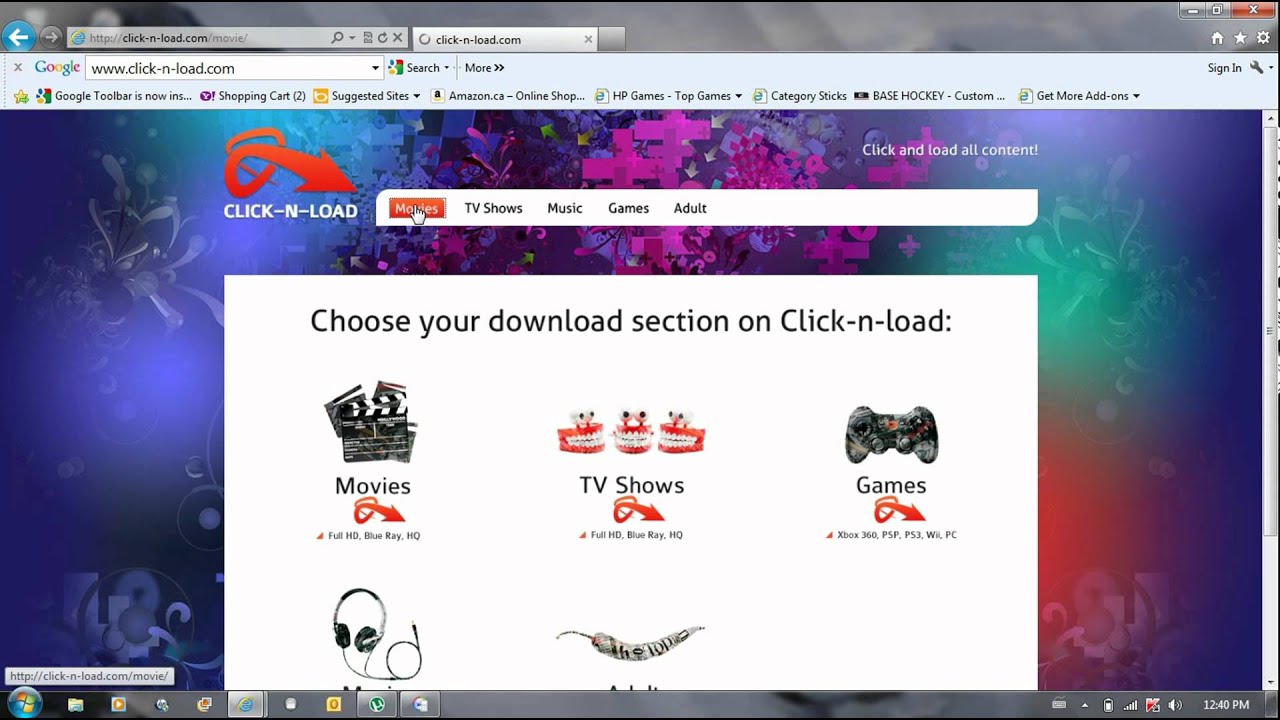The width and height of the screenshot is (1280, 720).
Task: Select the TV Shows navigation tab
Action: (493, 208)
